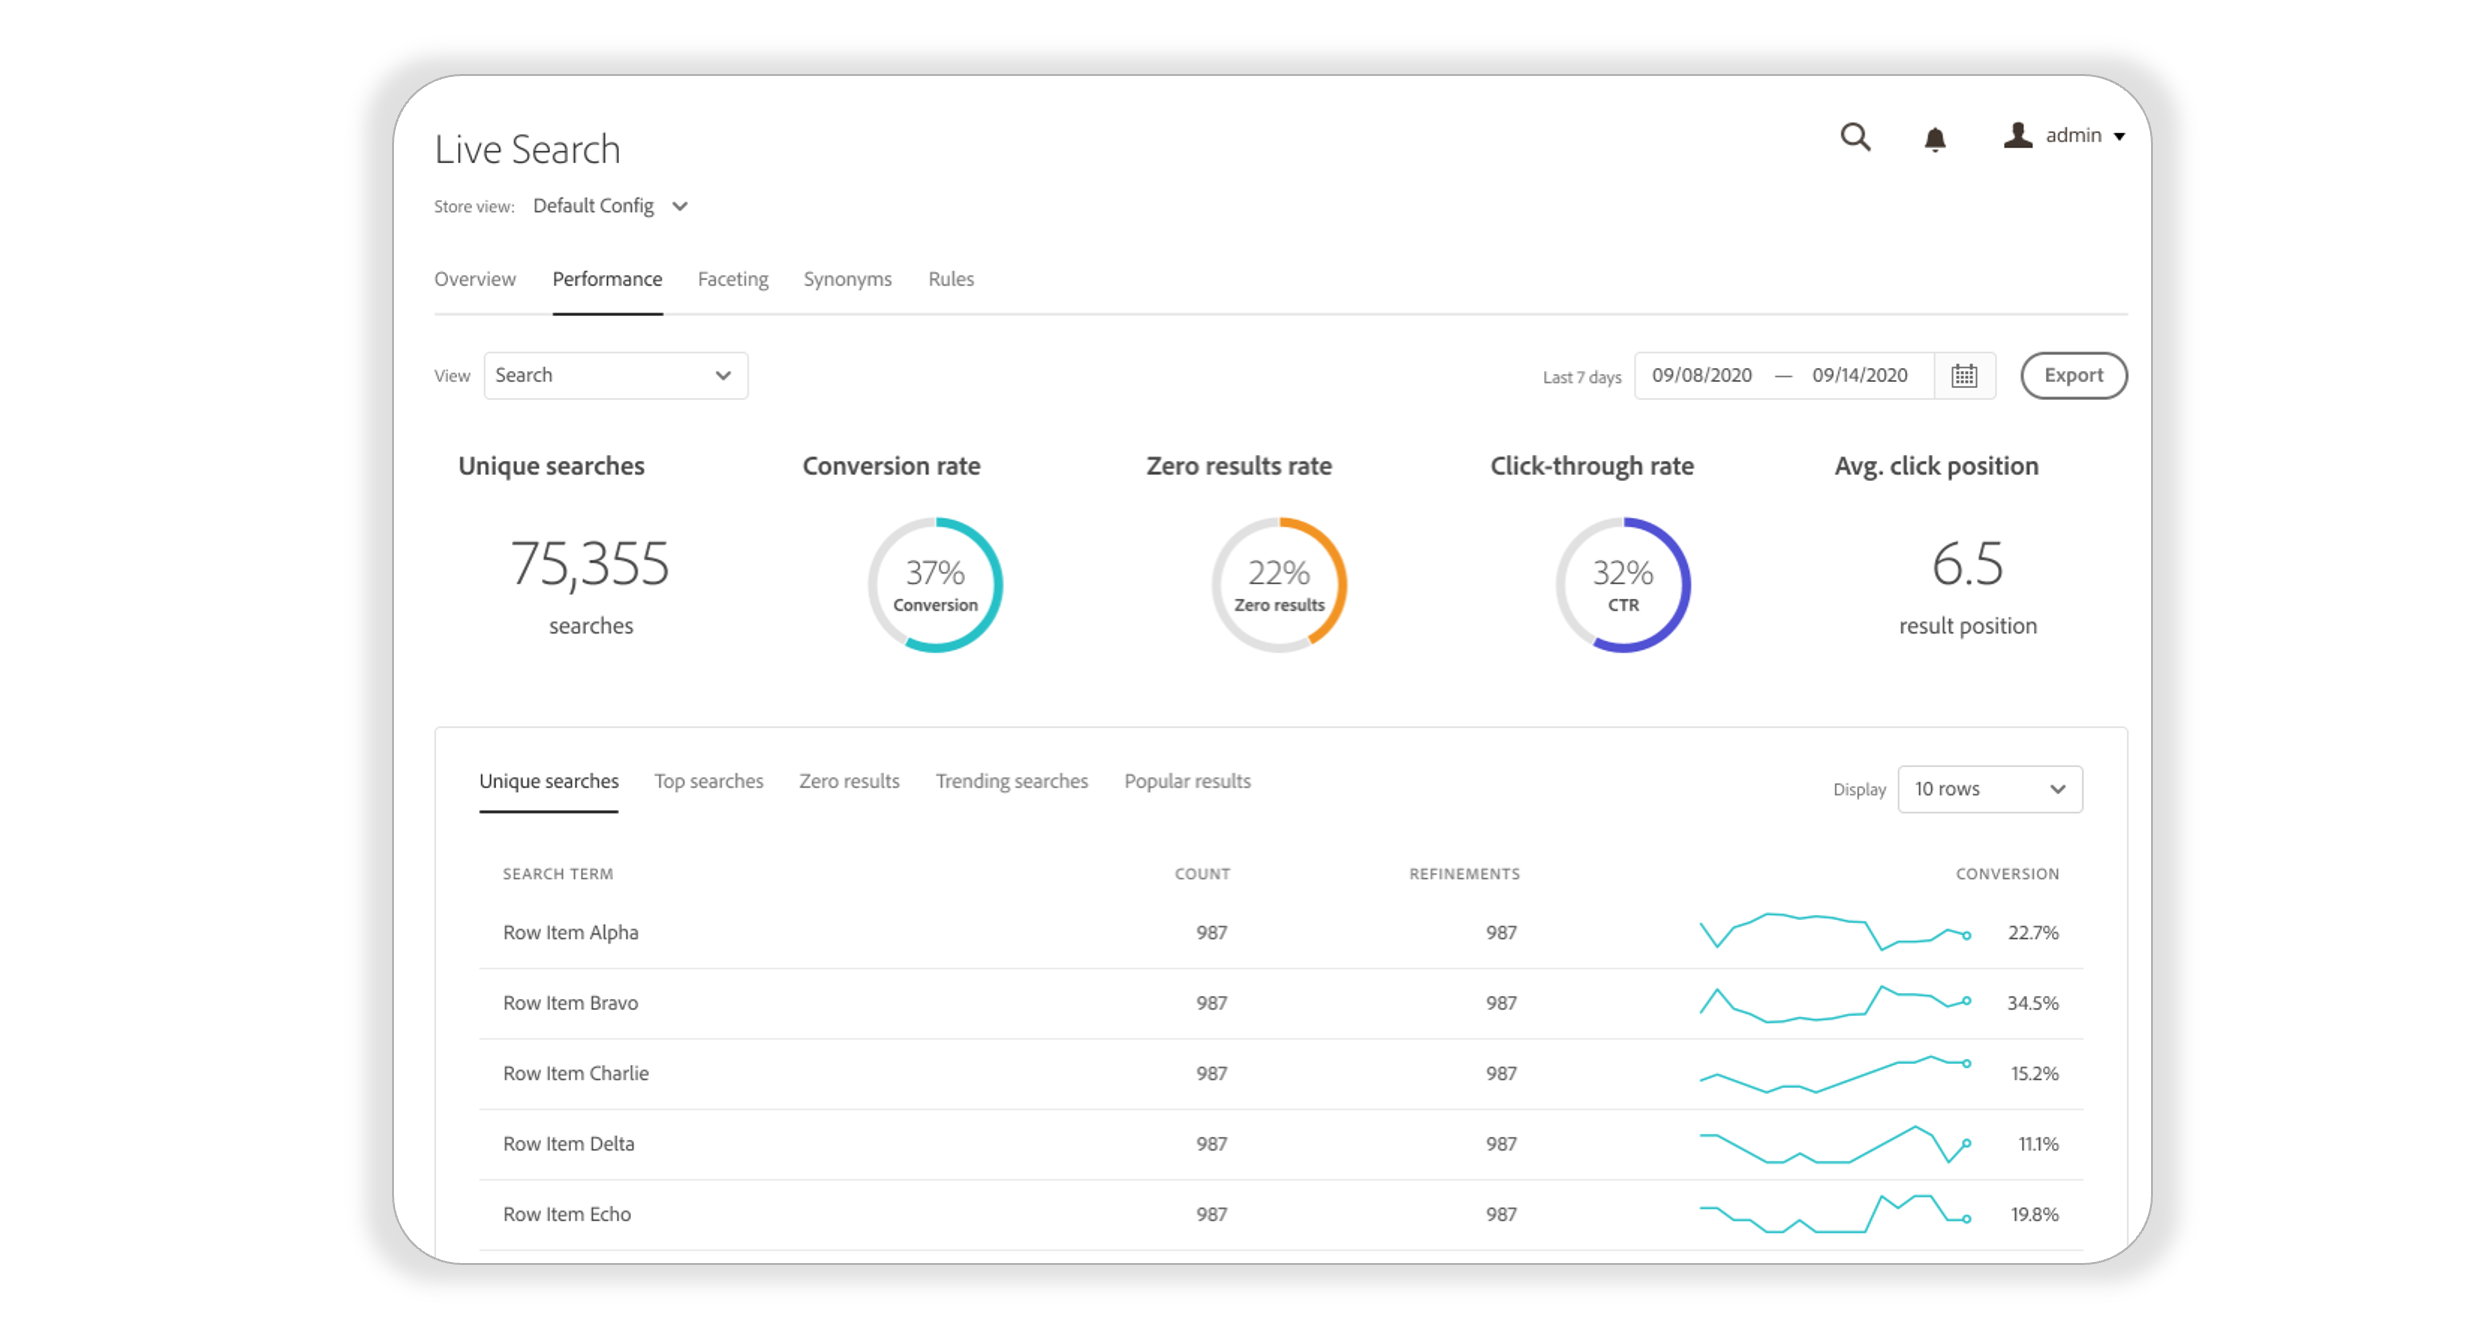Click the Export button

(x=2072, y=376)
